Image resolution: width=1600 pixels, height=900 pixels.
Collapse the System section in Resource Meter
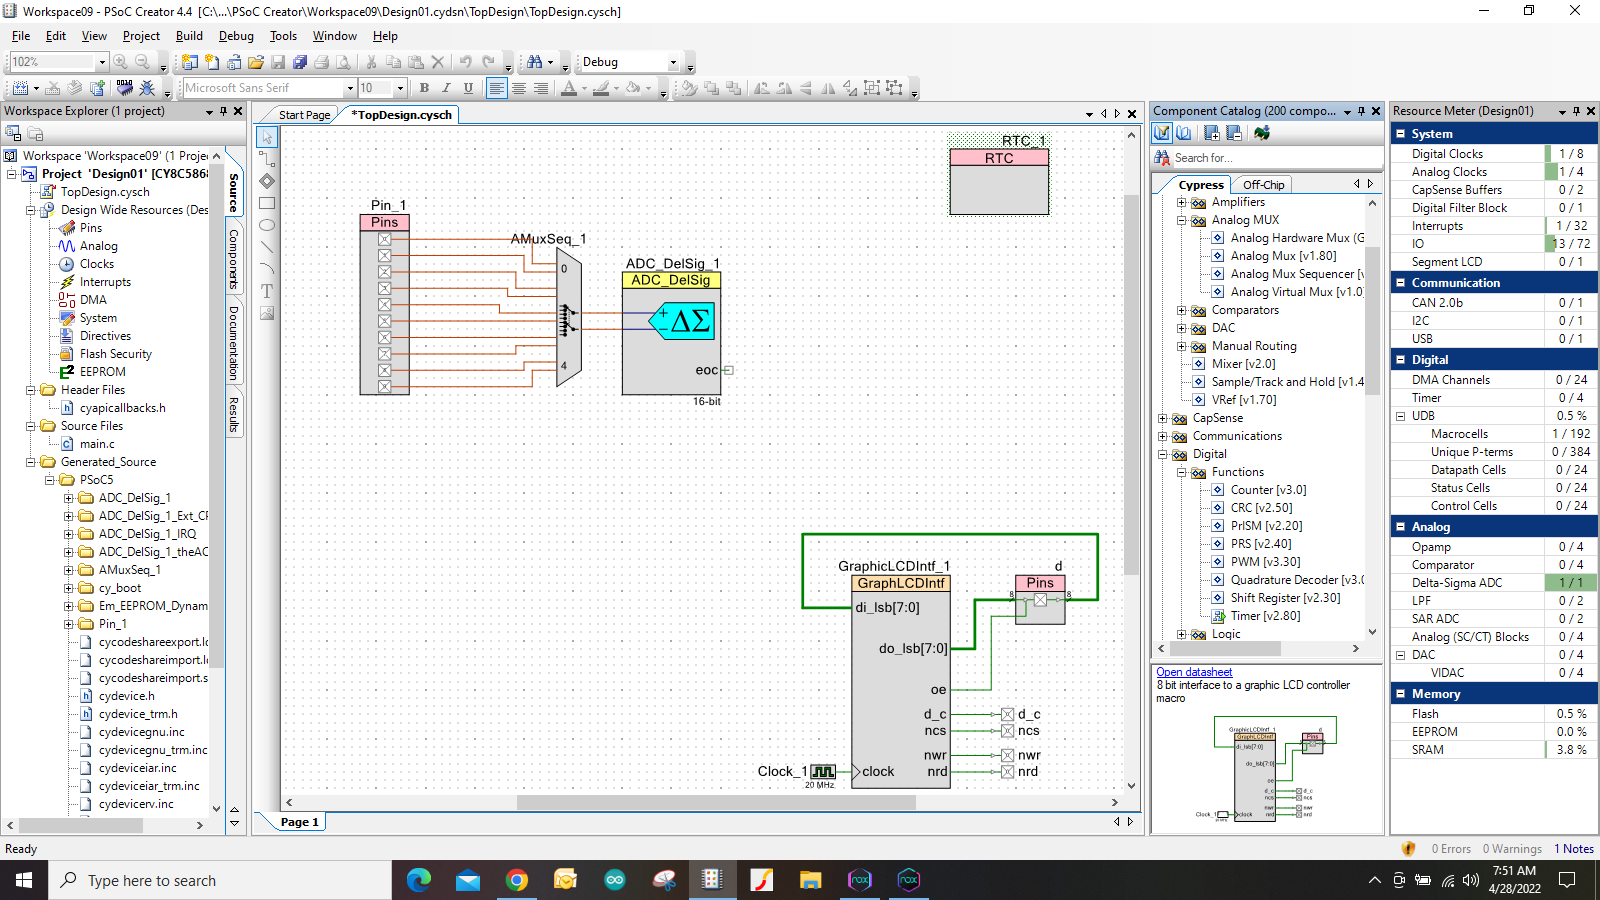pyautogui.click(x=1401, y=134)
